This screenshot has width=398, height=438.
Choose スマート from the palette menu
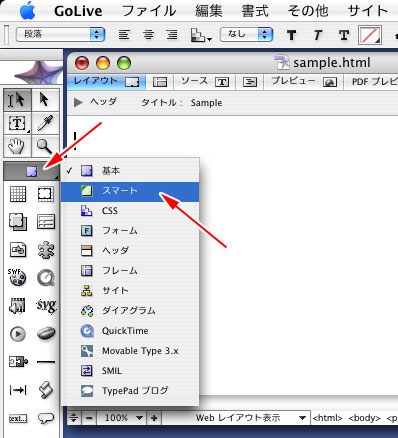click(x=130, y=191)
